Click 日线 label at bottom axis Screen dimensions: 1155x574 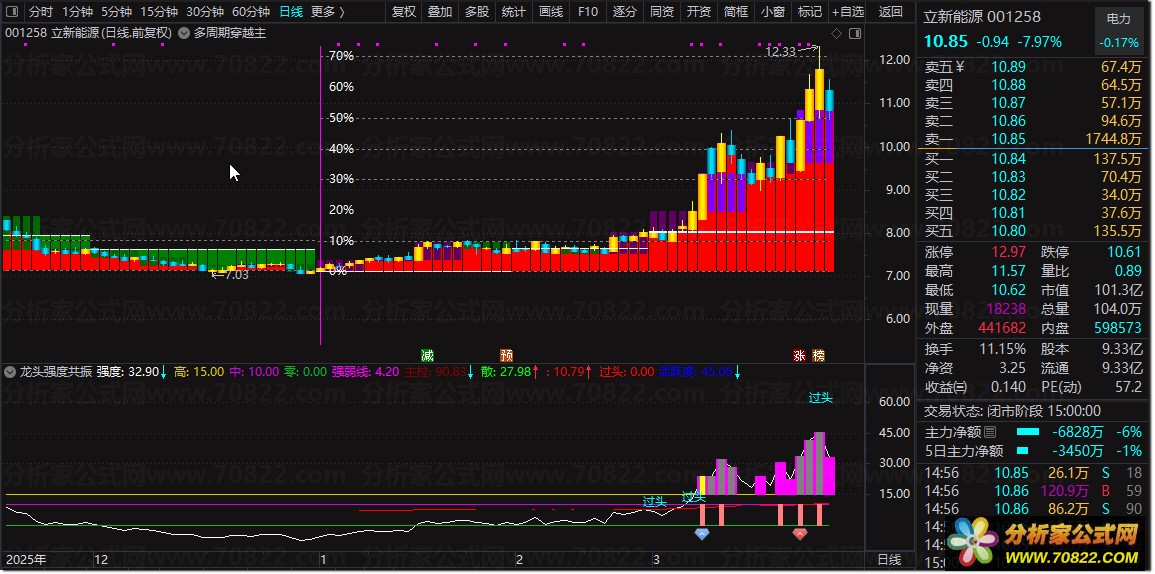click(889, 560)
